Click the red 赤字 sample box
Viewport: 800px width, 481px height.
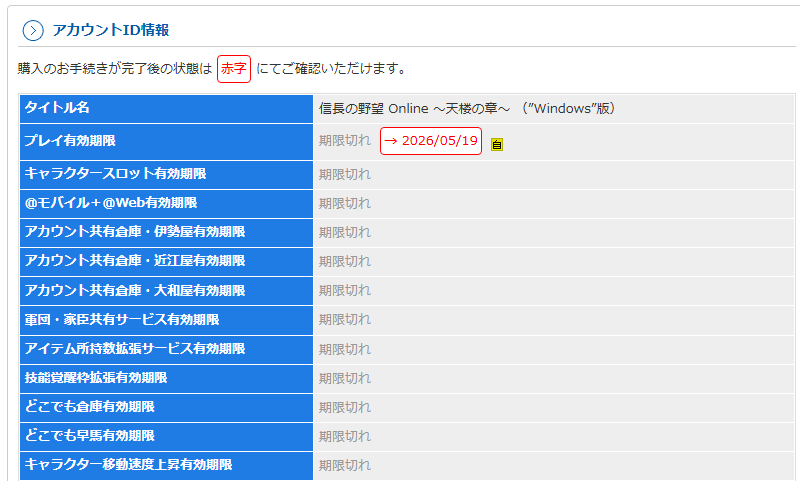(x=234, y=69)
